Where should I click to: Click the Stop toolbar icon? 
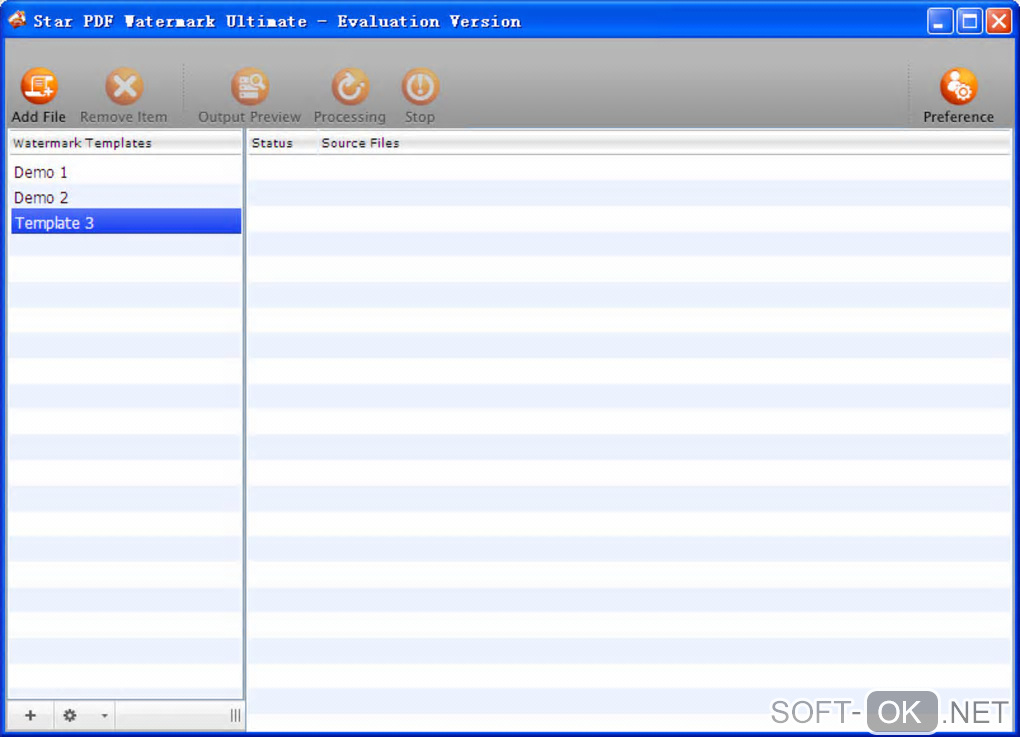pos(420,86)
